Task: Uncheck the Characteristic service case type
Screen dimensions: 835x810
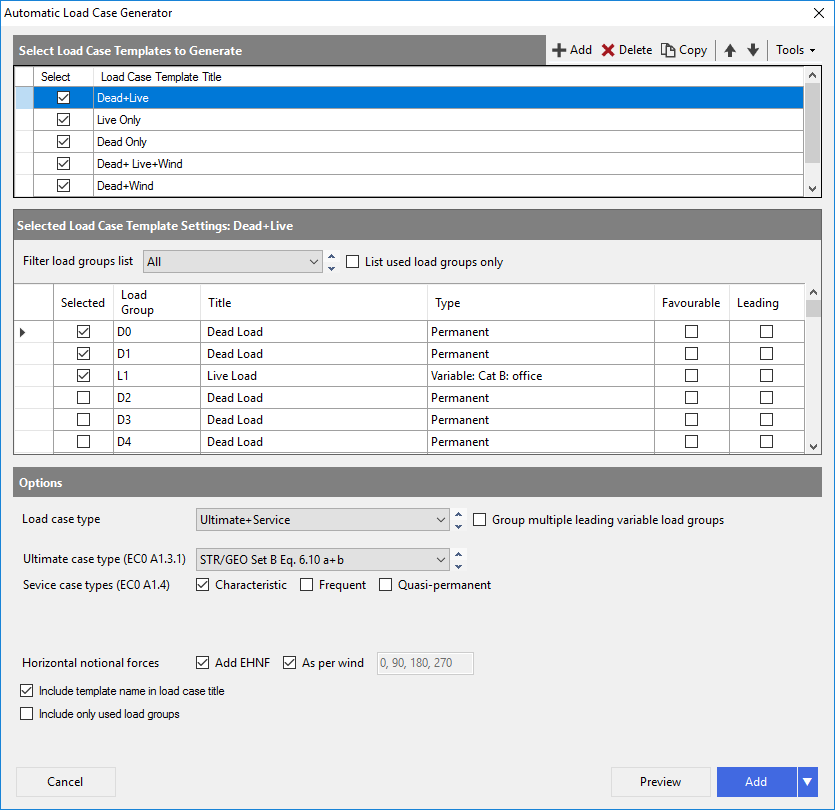Action: tap(202, 585)
